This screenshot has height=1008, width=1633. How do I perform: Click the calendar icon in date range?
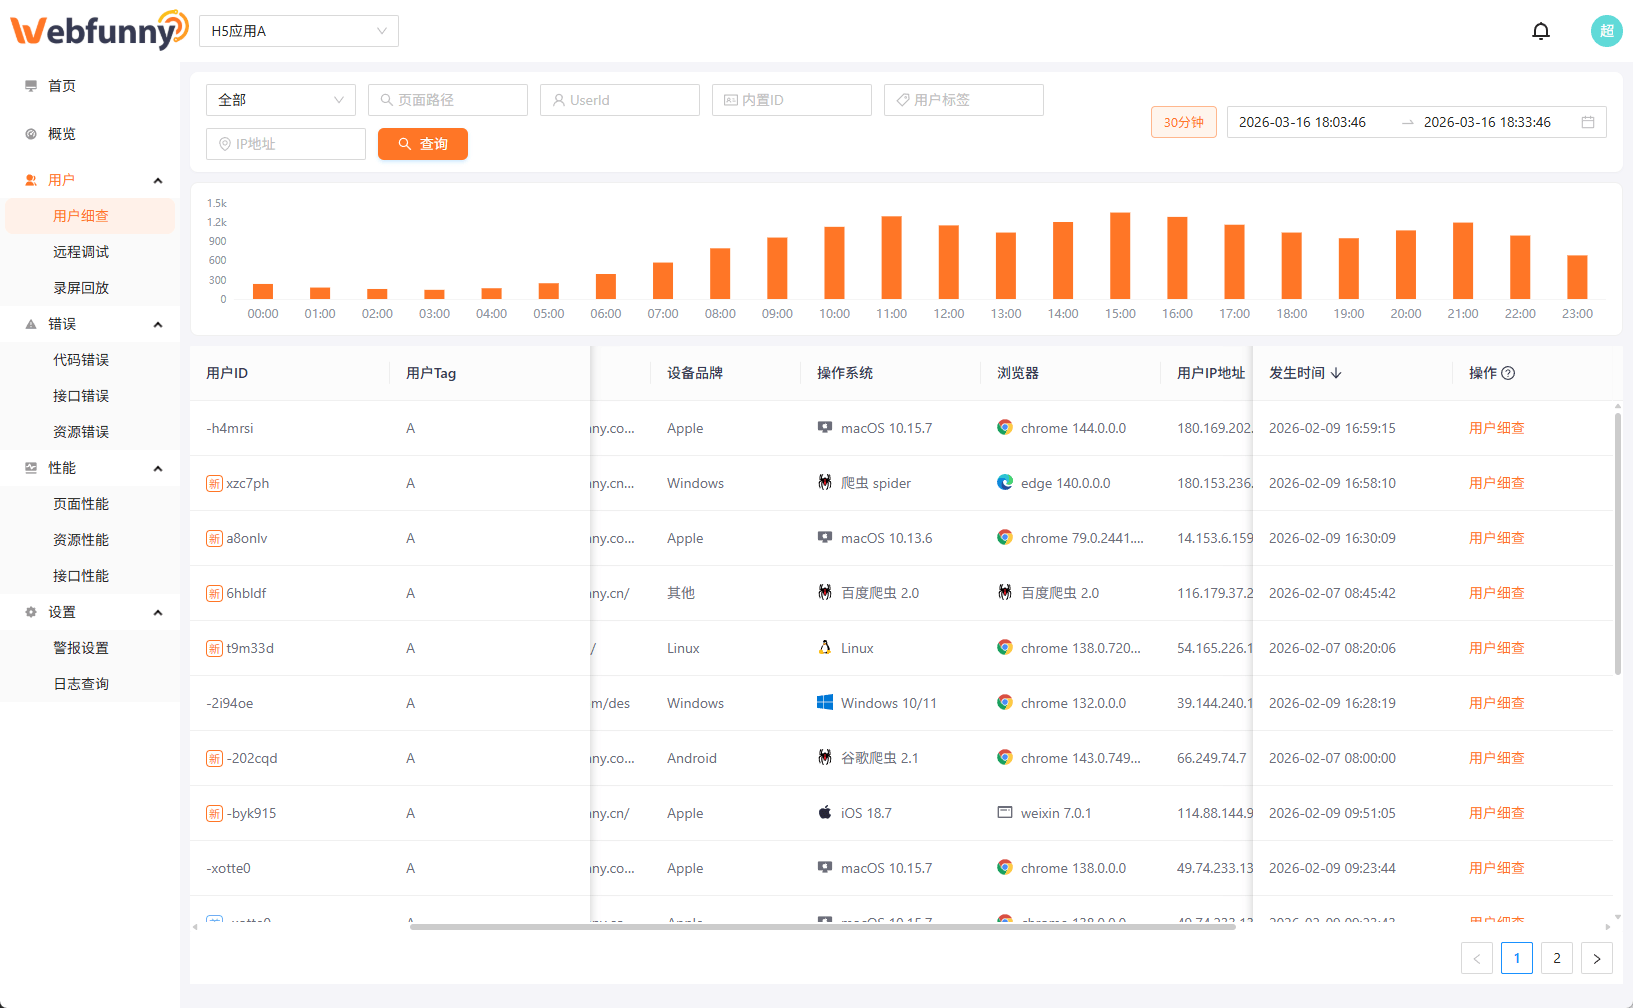pyautogui.click(x=1587, y=122)
